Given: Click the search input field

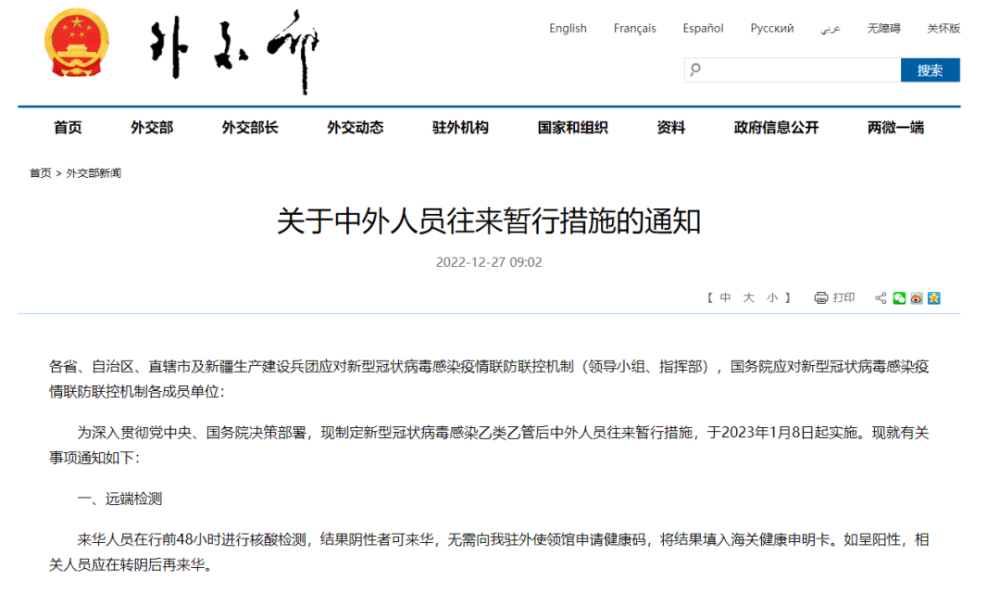Looking at the screenshot, I should point(792,70).
